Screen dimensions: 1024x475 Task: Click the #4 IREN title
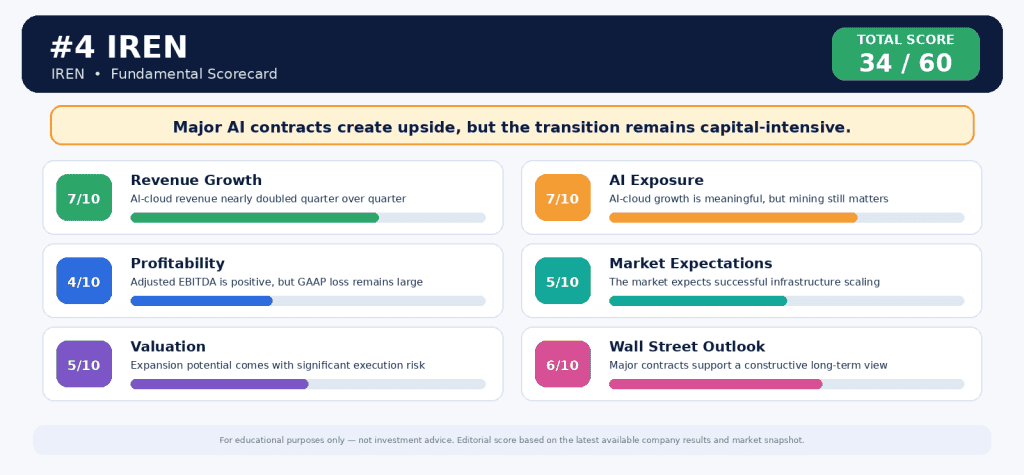point(120,47)
